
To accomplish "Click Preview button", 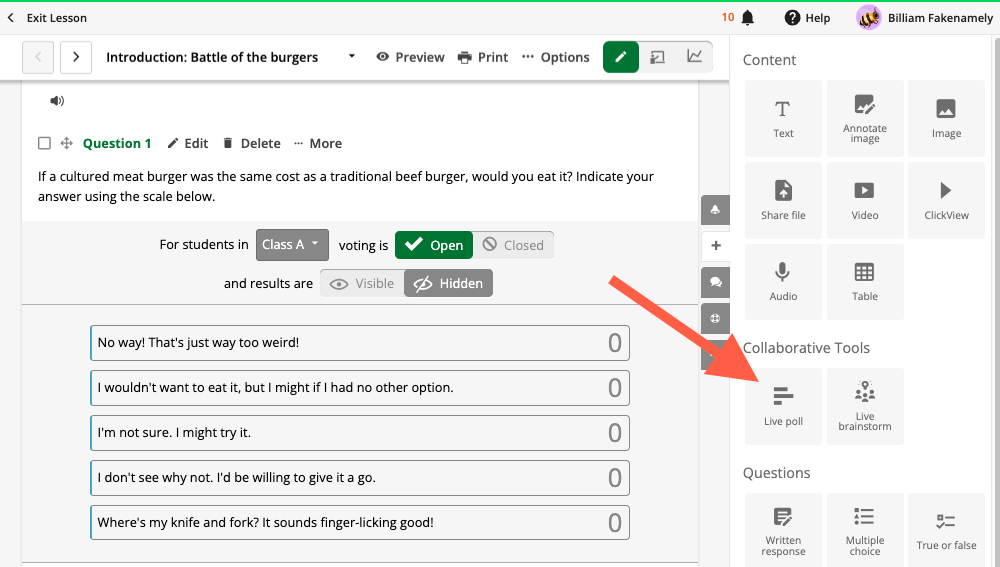I will tap(410, 57).
